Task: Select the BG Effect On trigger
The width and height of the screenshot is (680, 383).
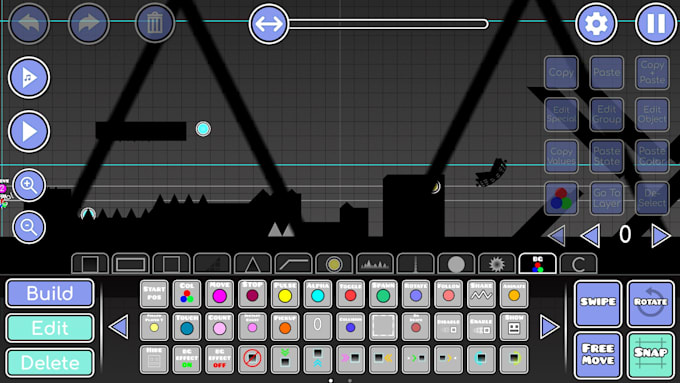Action: (187, 359)
